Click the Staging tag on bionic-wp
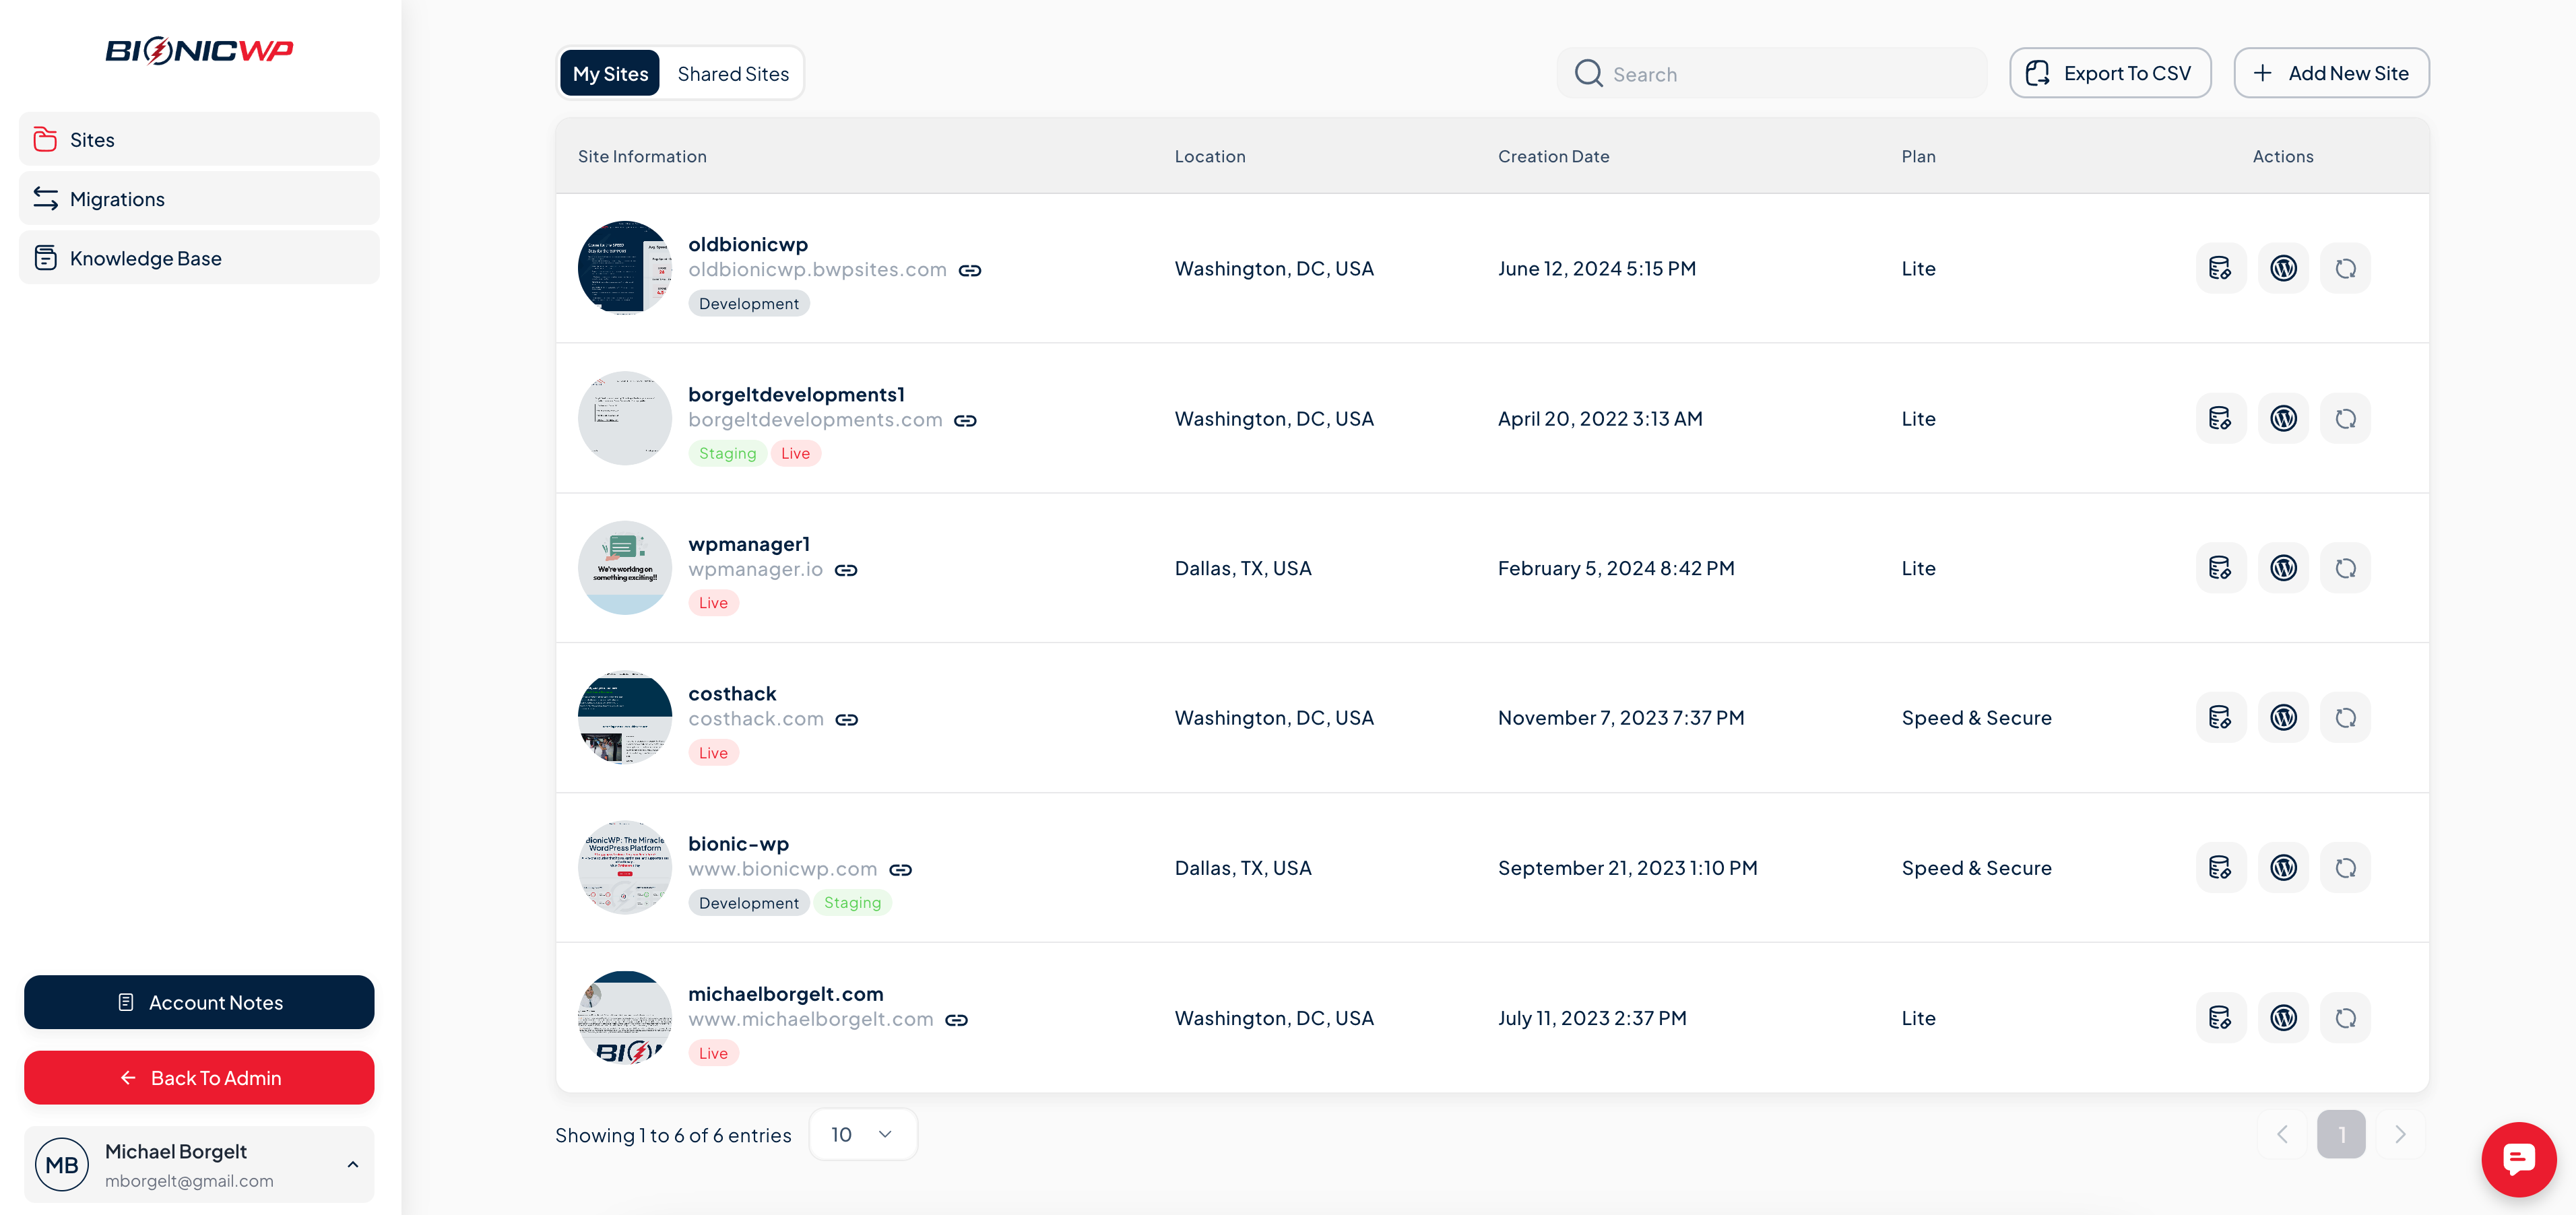 pyautogui.click(x=852, y=902)
